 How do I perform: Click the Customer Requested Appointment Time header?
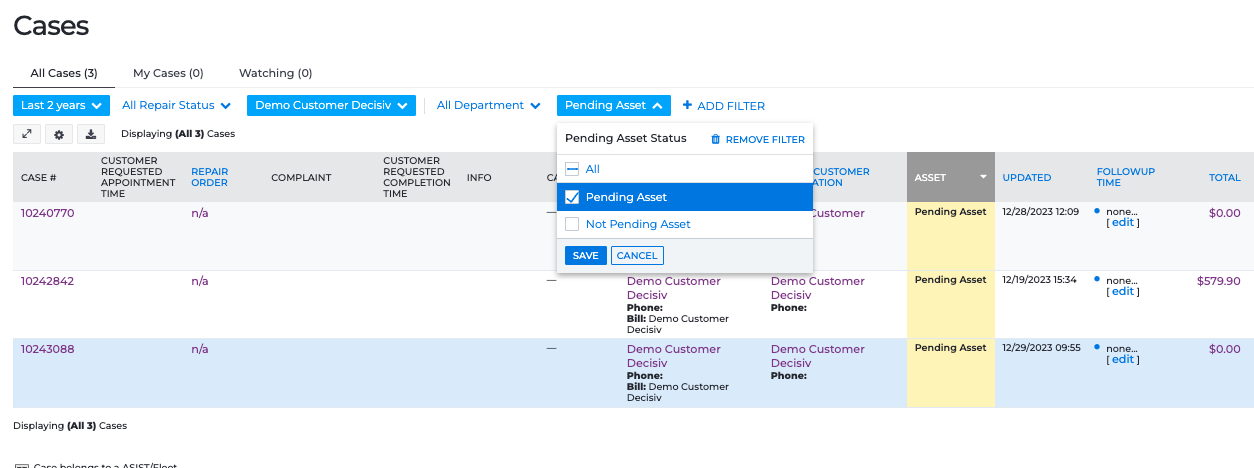pyautogui.click(x=138, y=177)
